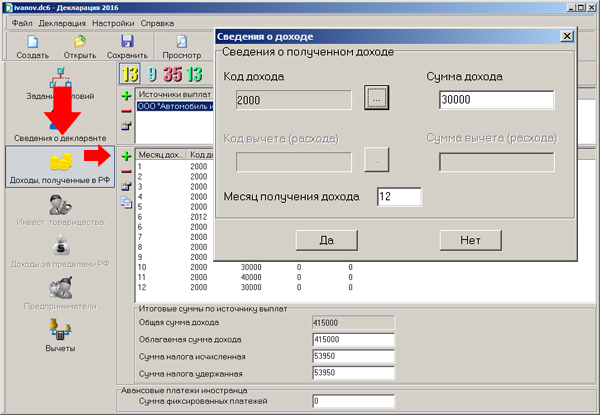The width and height of the screenshot is (600, 415).
Task: Cancel the income dialog with Нет
Action: (470, 240)
